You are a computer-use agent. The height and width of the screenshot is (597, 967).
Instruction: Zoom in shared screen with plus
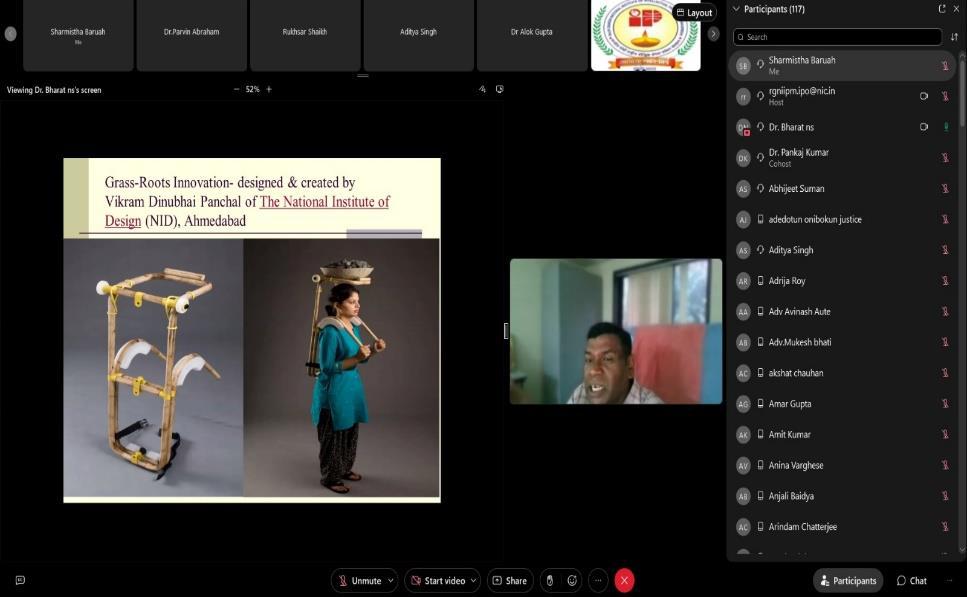pos(269,89)
